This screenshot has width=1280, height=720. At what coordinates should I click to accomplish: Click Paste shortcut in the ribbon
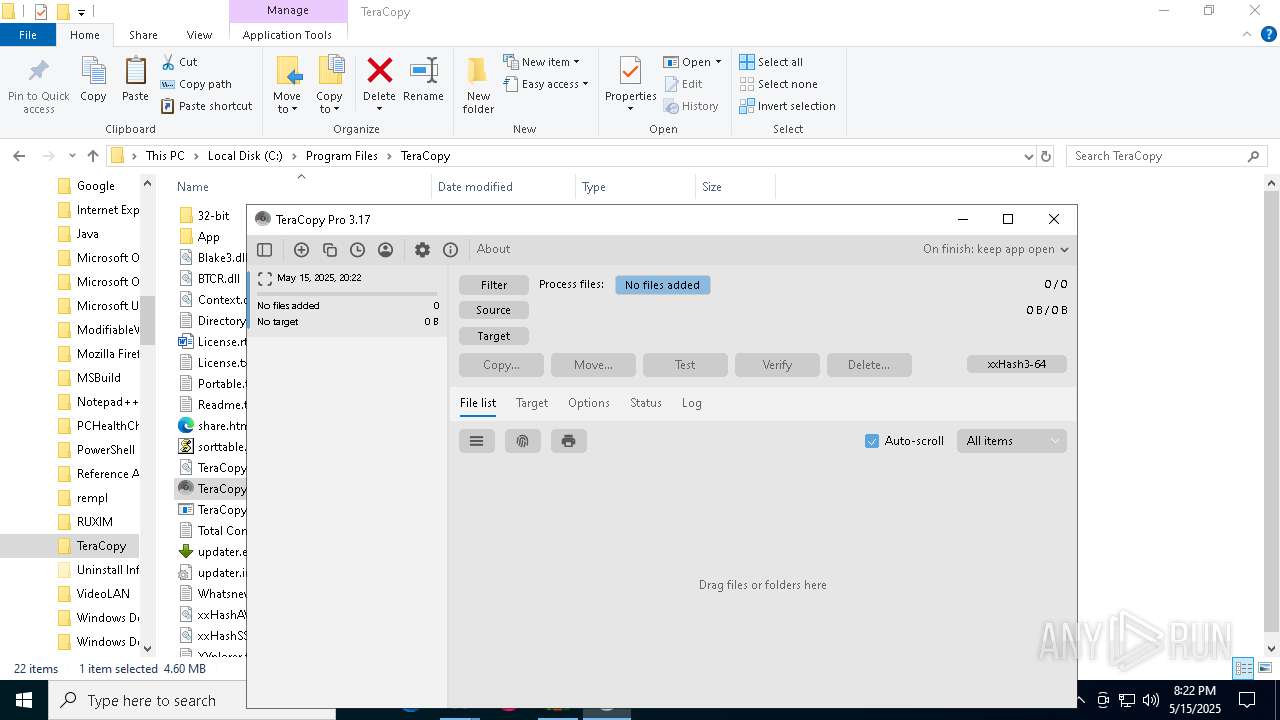pyautogui.click(x=206, y=106)
